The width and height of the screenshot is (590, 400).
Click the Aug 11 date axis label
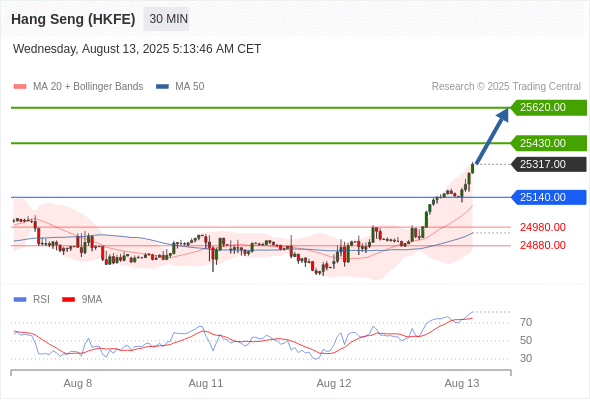click(x=206, y=383)
